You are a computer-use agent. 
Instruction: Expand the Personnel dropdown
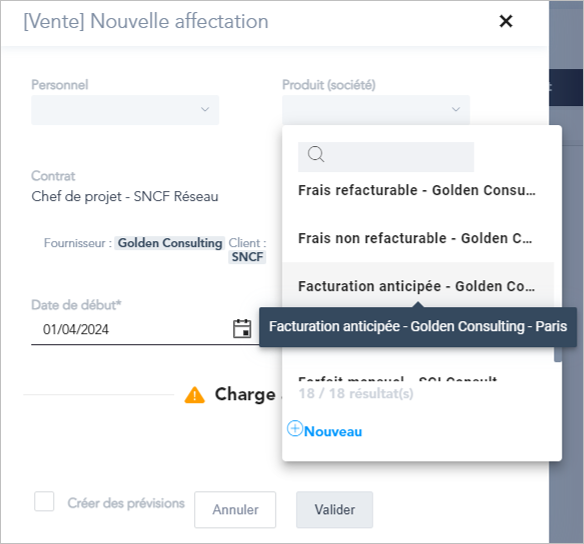125,110
